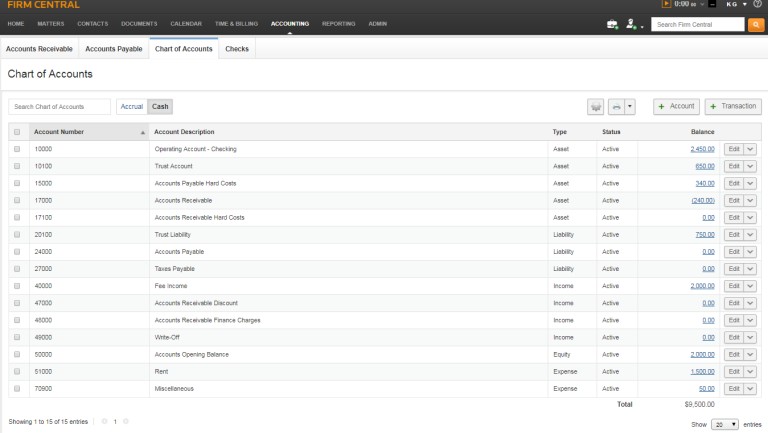Click the briefcase new matter icon

tap(612, 24)
